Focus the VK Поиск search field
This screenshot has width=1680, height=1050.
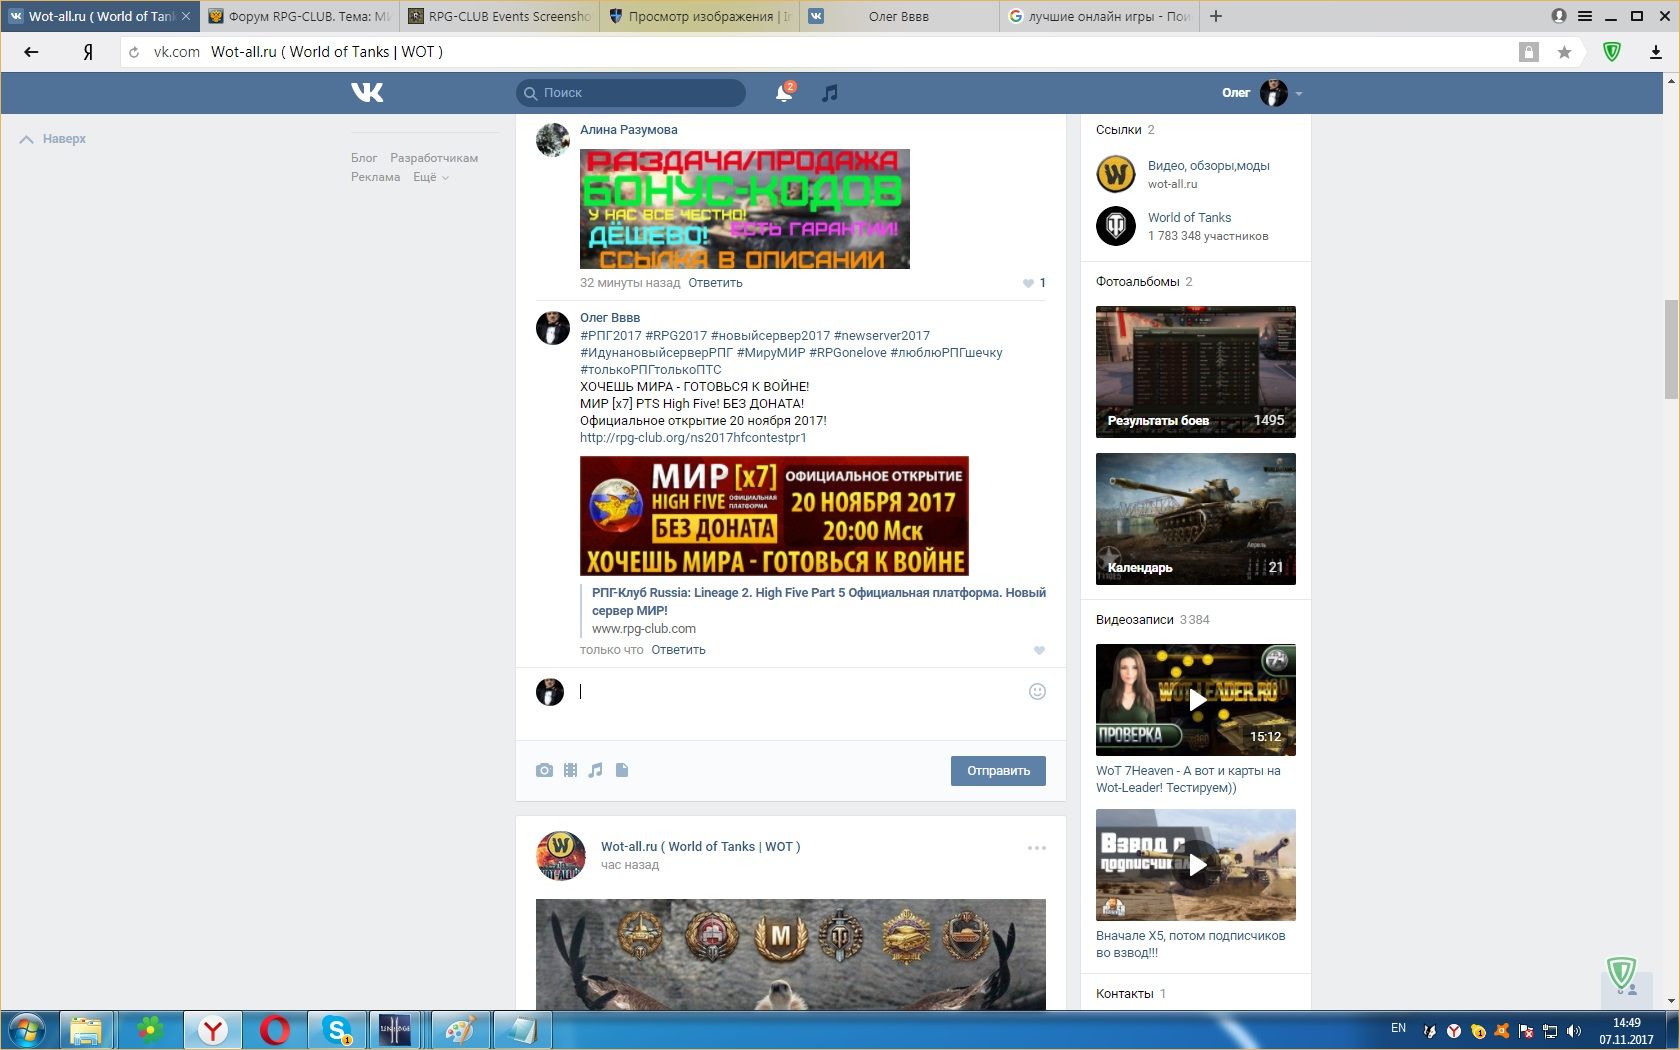pyautogui.click(x=631, y=93)
